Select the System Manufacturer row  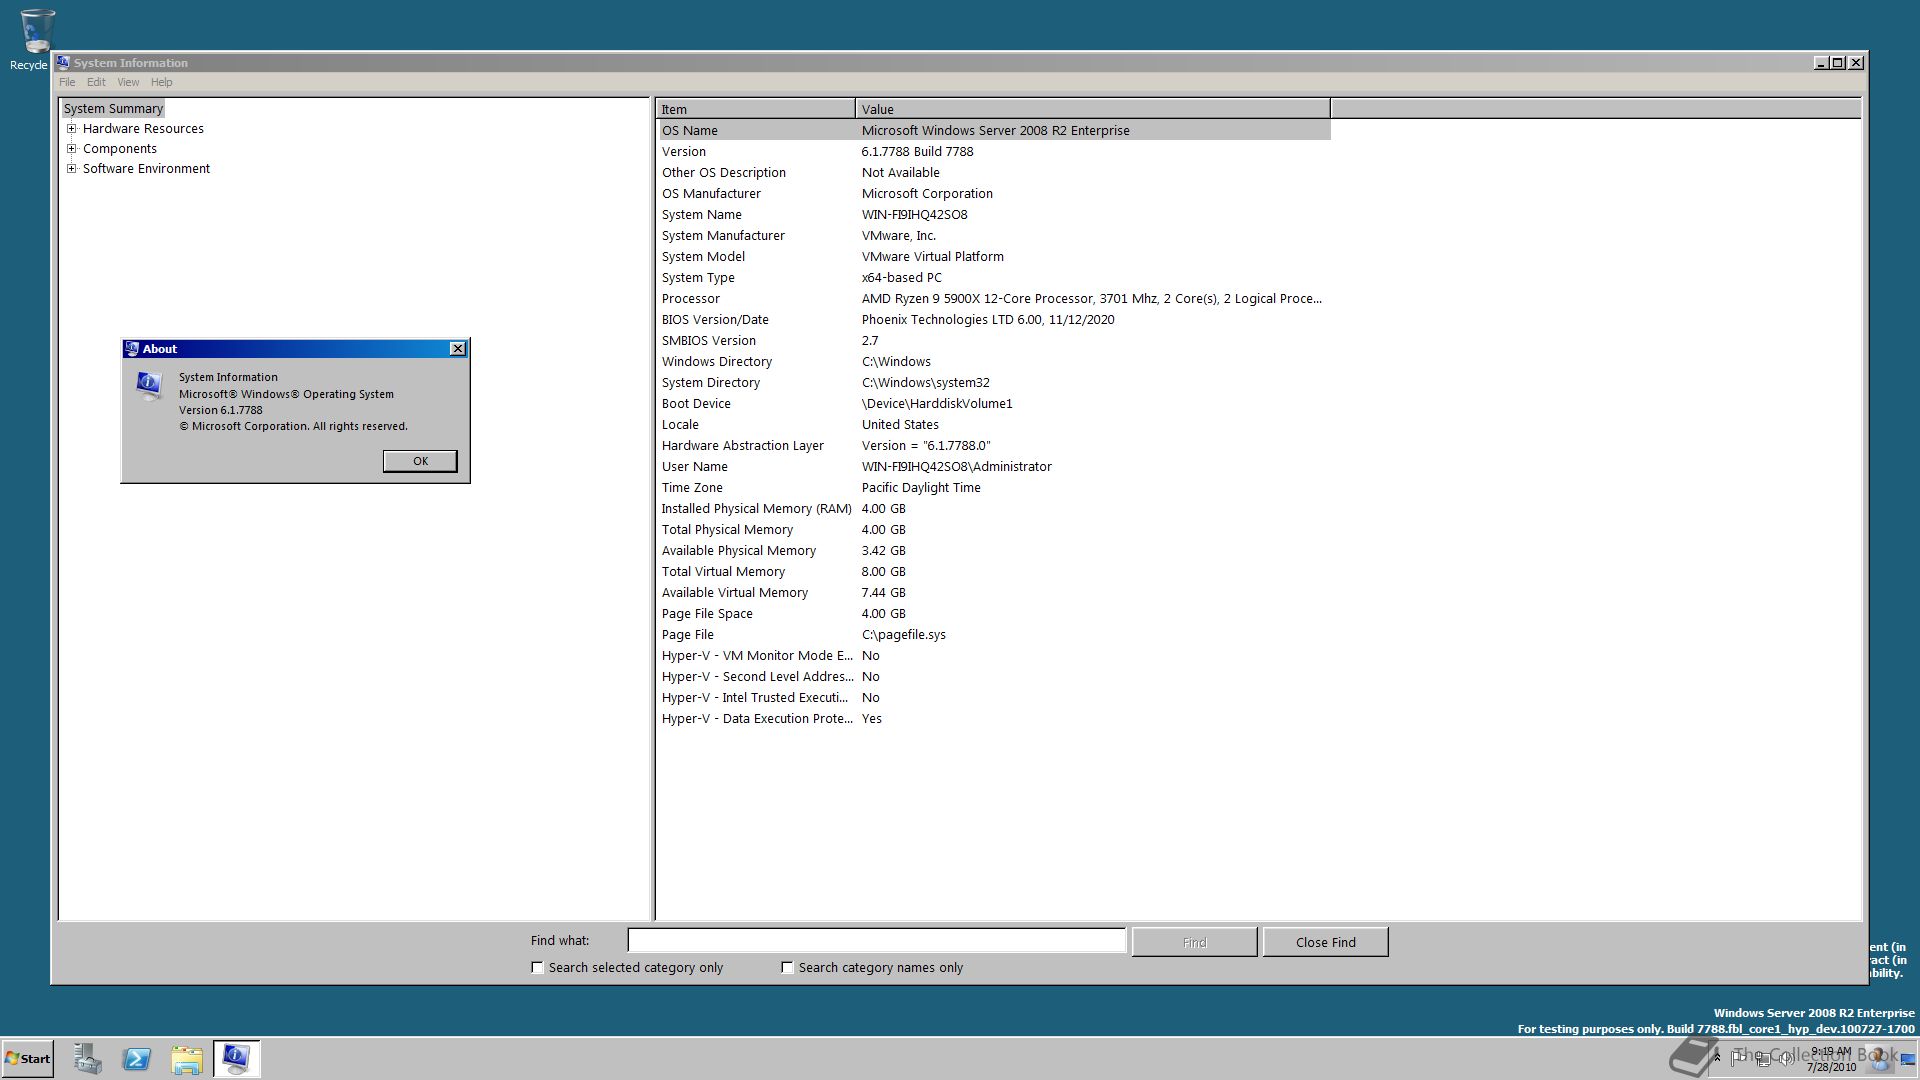[993, 236]
